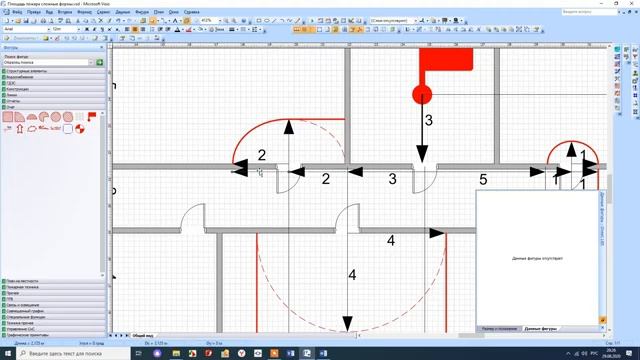640x360 pixels.
Task: Select the Общий вид page tab
Action: (x=143, y=336)
